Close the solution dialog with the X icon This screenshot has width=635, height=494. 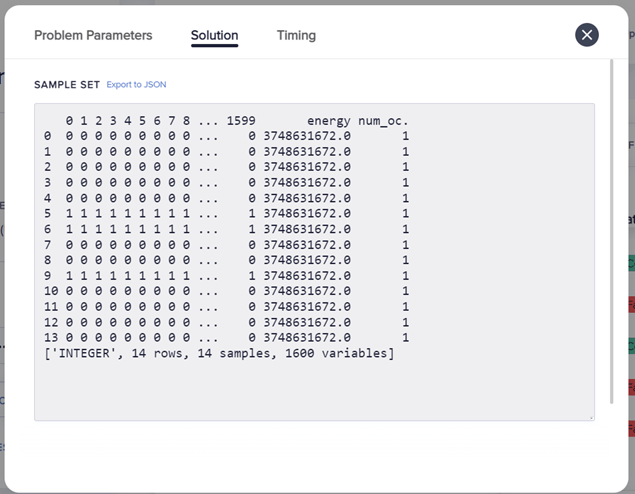pos(587,35)
